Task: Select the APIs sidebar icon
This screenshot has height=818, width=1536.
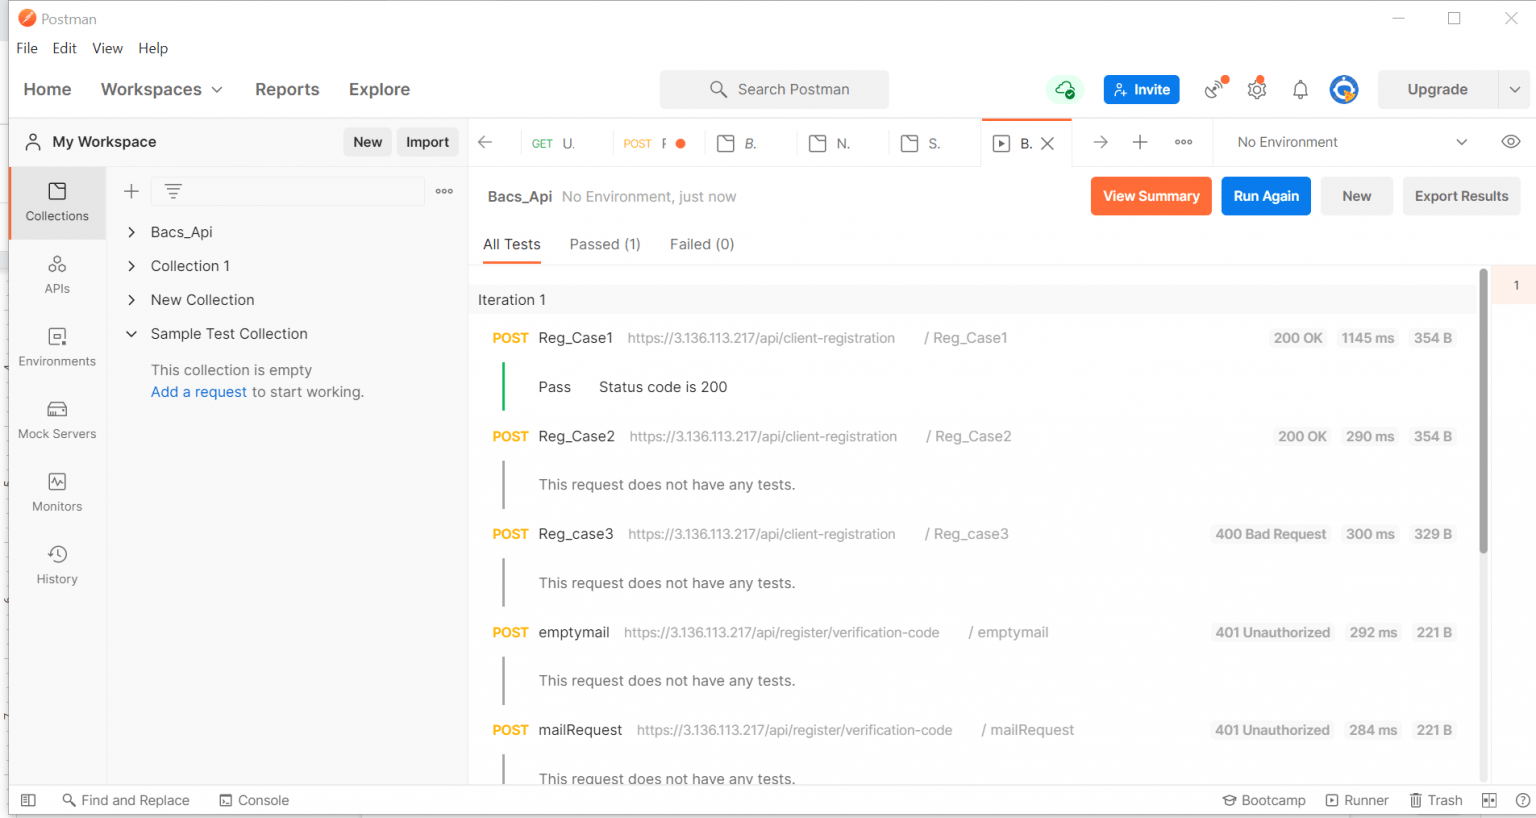Action: pyautogui.click(x=56, y=273)
